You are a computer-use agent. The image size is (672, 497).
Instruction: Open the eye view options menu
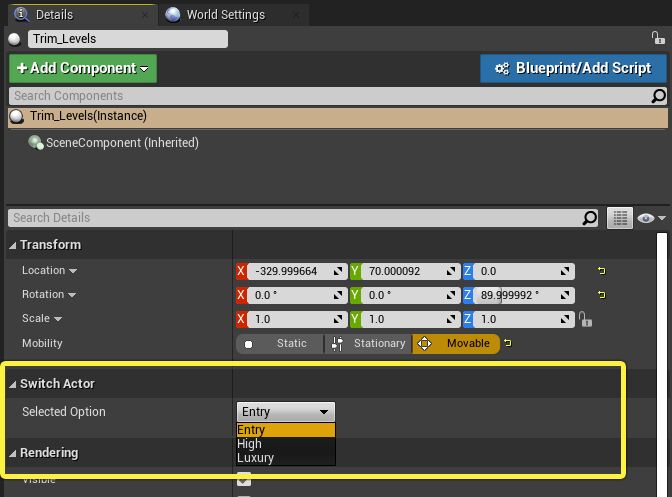[x=650, y=218]
